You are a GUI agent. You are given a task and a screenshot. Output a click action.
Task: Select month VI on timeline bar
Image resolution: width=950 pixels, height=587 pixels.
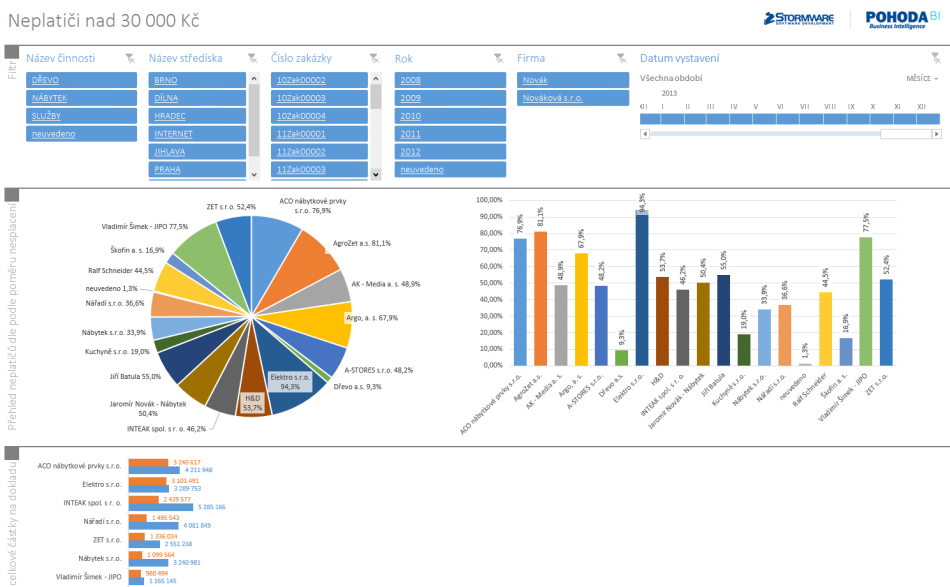point(788,119)
